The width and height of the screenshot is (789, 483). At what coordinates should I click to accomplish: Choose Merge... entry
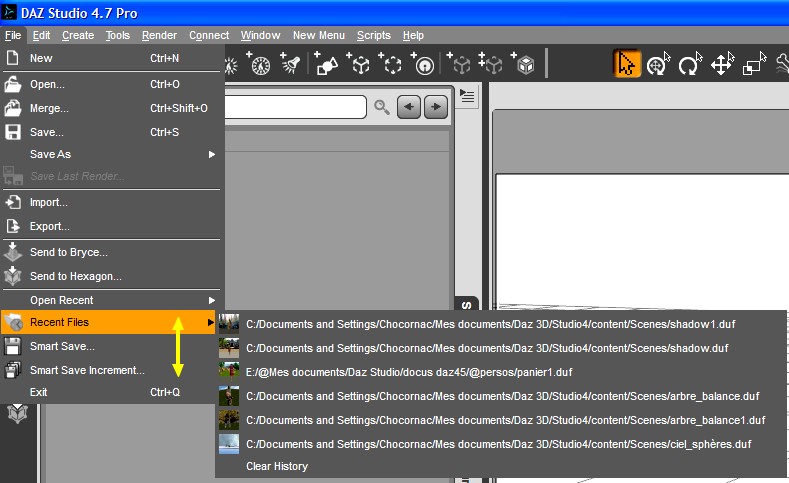pyautogui.click(x=112, y=108)
